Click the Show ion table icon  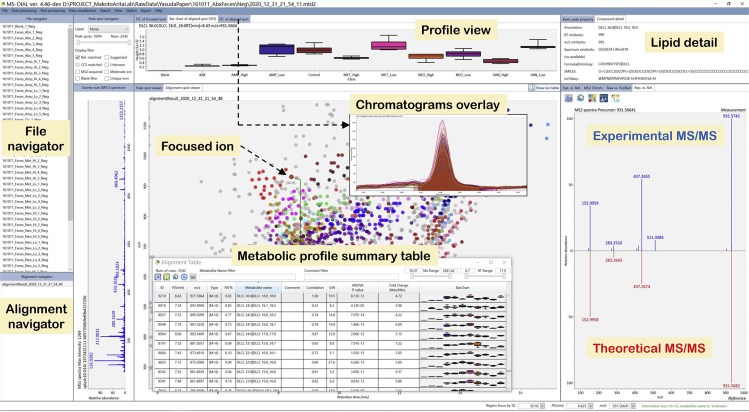click(x=531, y=88)
